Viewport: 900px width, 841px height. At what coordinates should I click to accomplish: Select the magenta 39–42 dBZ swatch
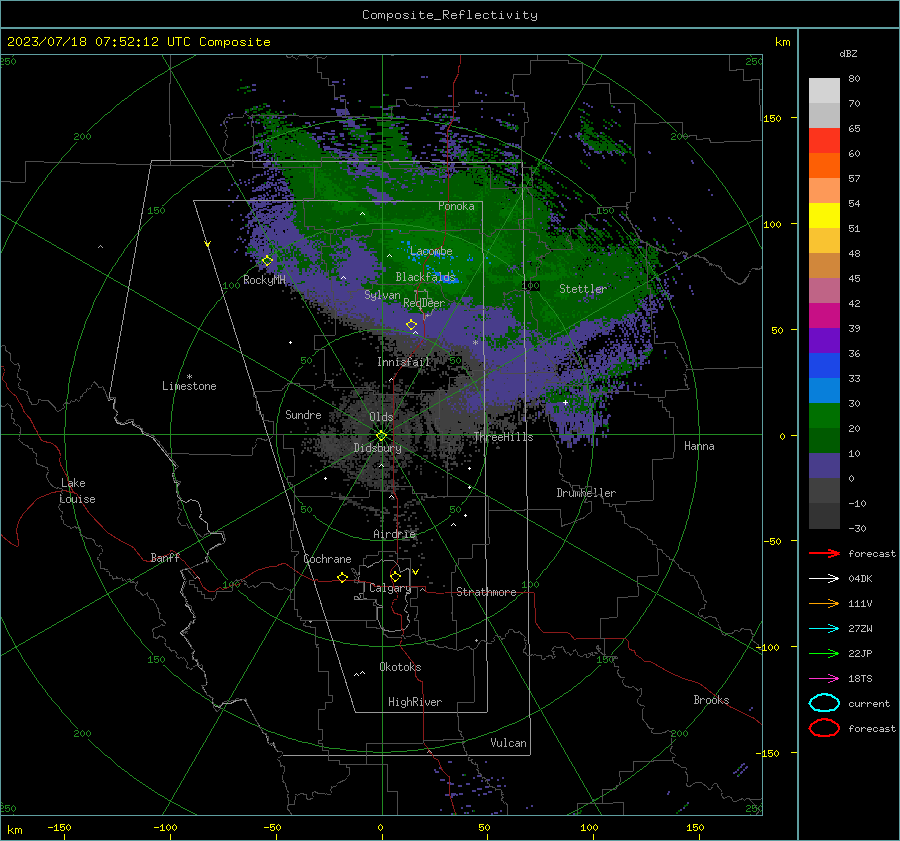824,315
